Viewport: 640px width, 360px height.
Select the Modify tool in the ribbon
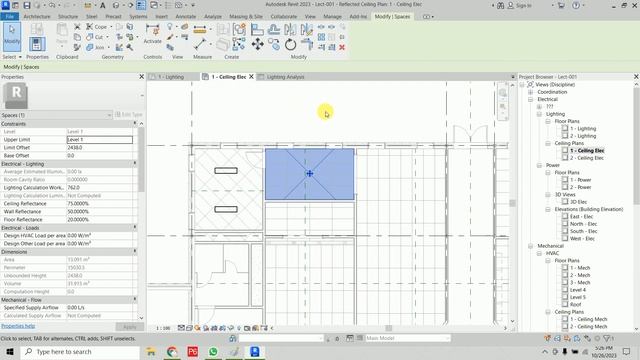click(12, 36)
